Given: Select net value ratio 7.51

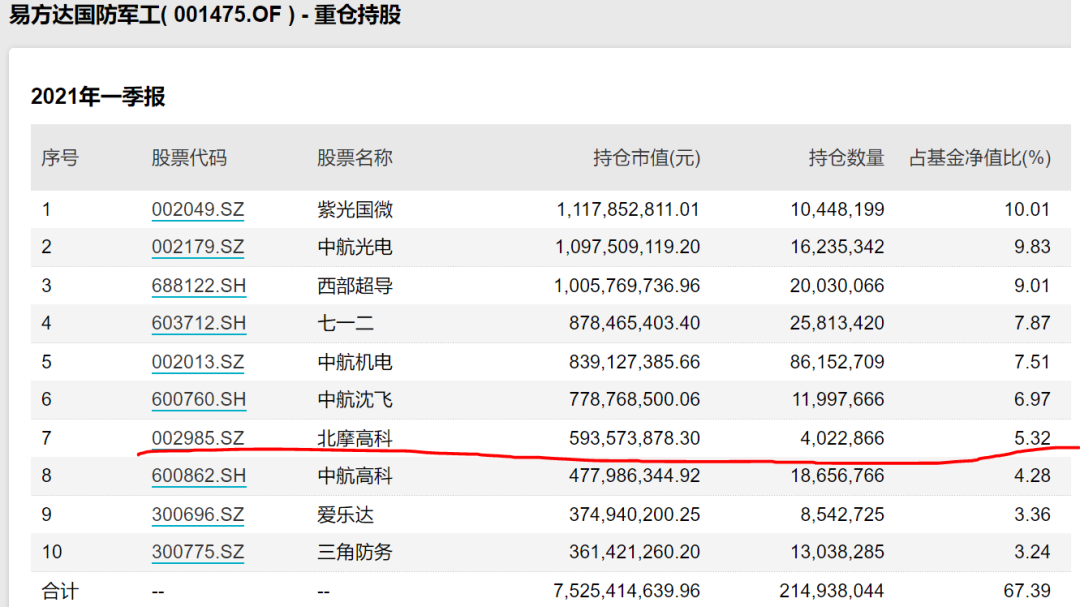Looking at the screenshot, I should 1032,362.
